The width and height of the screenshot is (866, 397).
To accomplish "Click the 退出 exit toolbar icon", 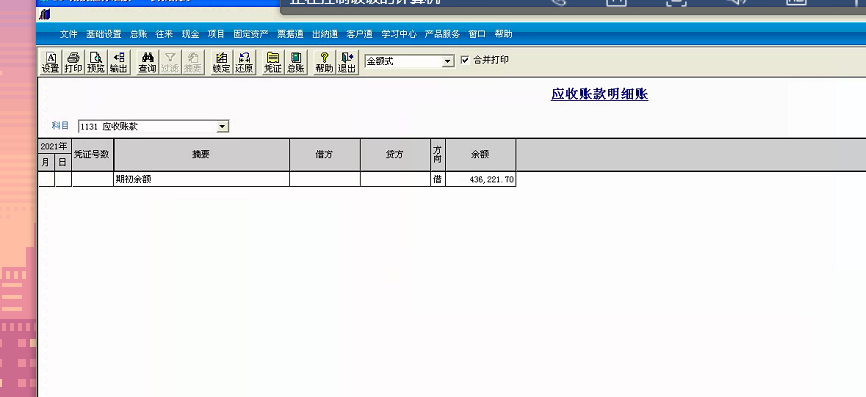I will coord(347,62).
